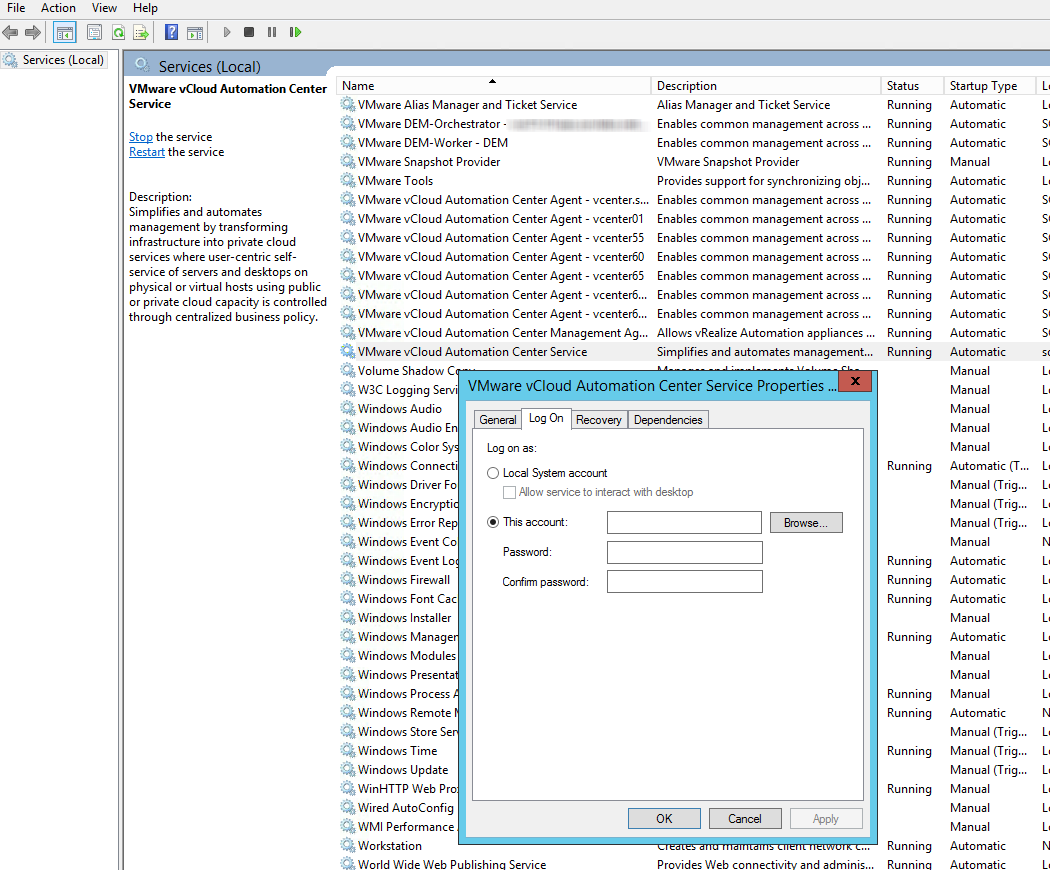Screen dimensions: 1050x870
Task: Click OK in the properties dialog
Action: tap(664, 818)
